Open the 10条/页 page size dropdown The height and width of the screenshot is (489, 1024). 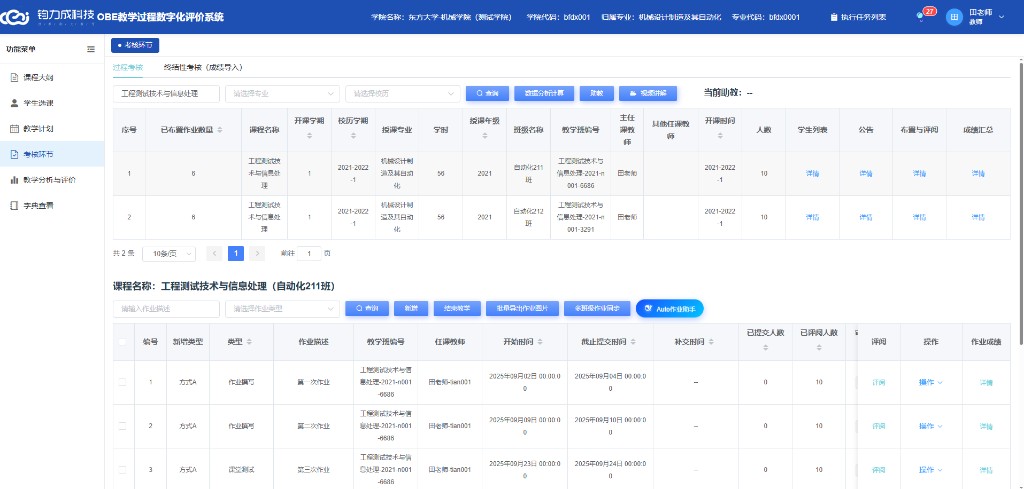[169, 253]
